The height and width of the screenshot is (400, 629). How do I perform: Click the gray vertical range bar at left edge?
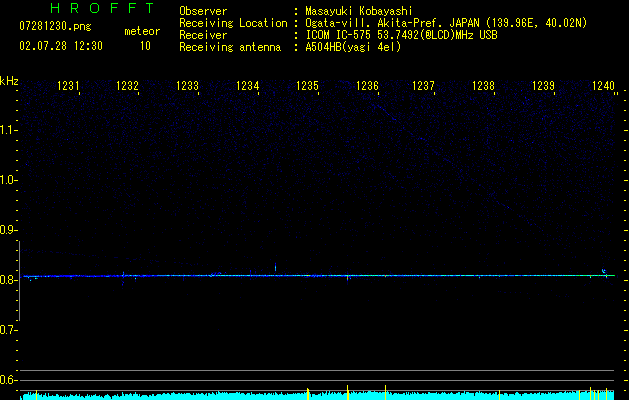coord(20,281)
